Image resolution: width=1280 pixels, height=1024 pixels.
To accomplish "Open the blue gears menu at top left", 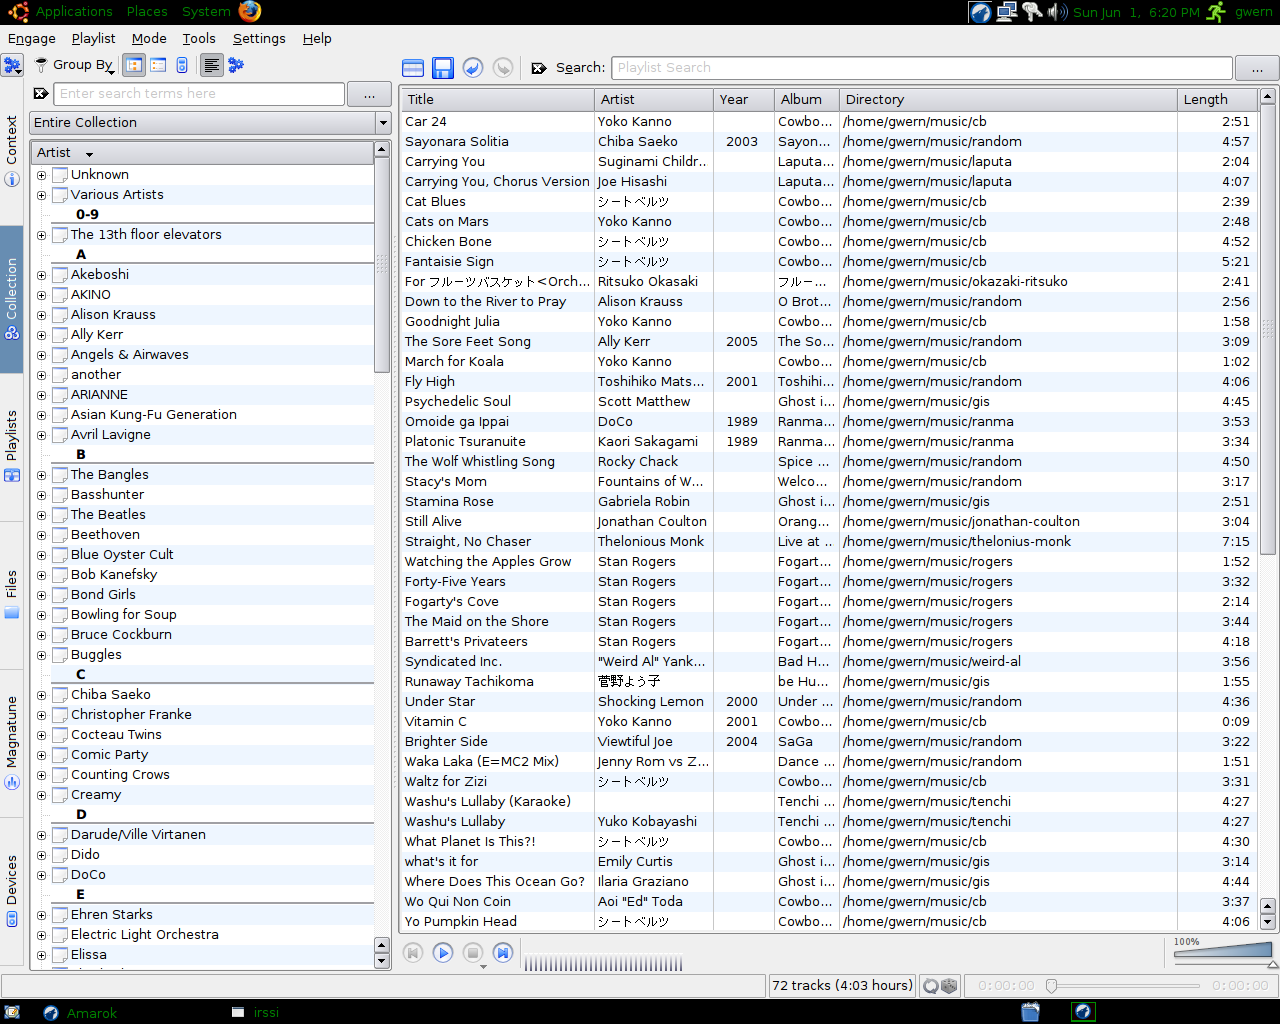I will click(12, 66).
